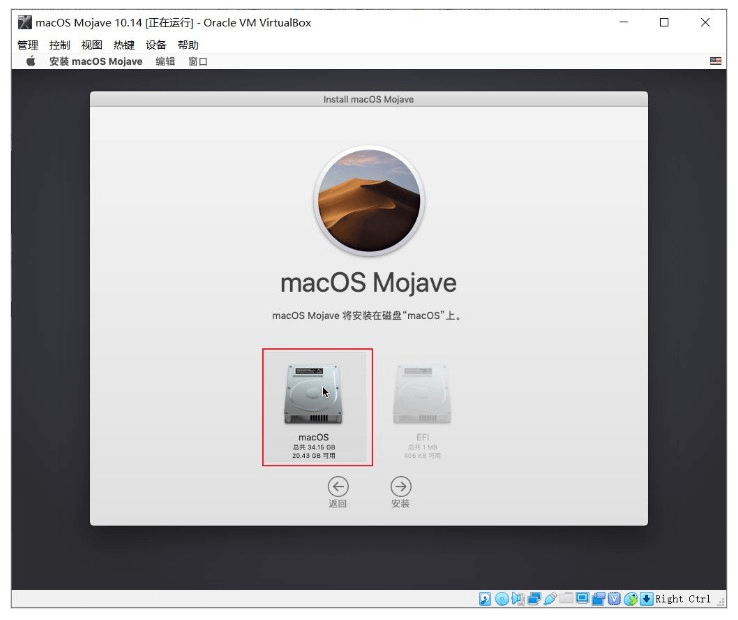738x620 pixels.
Task: Click the optical disc status icon
Action: click(x=501, y=599)
